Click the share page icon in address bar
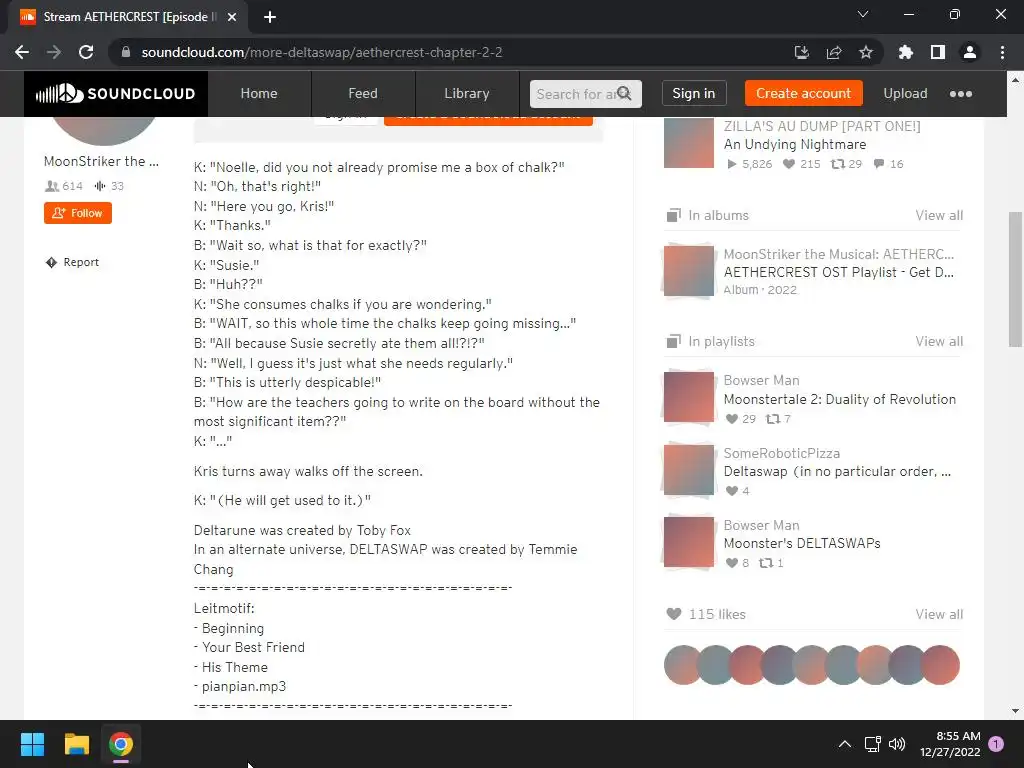Image resolution: width=1024 pixels, height=768 pixels. [834, 52]
